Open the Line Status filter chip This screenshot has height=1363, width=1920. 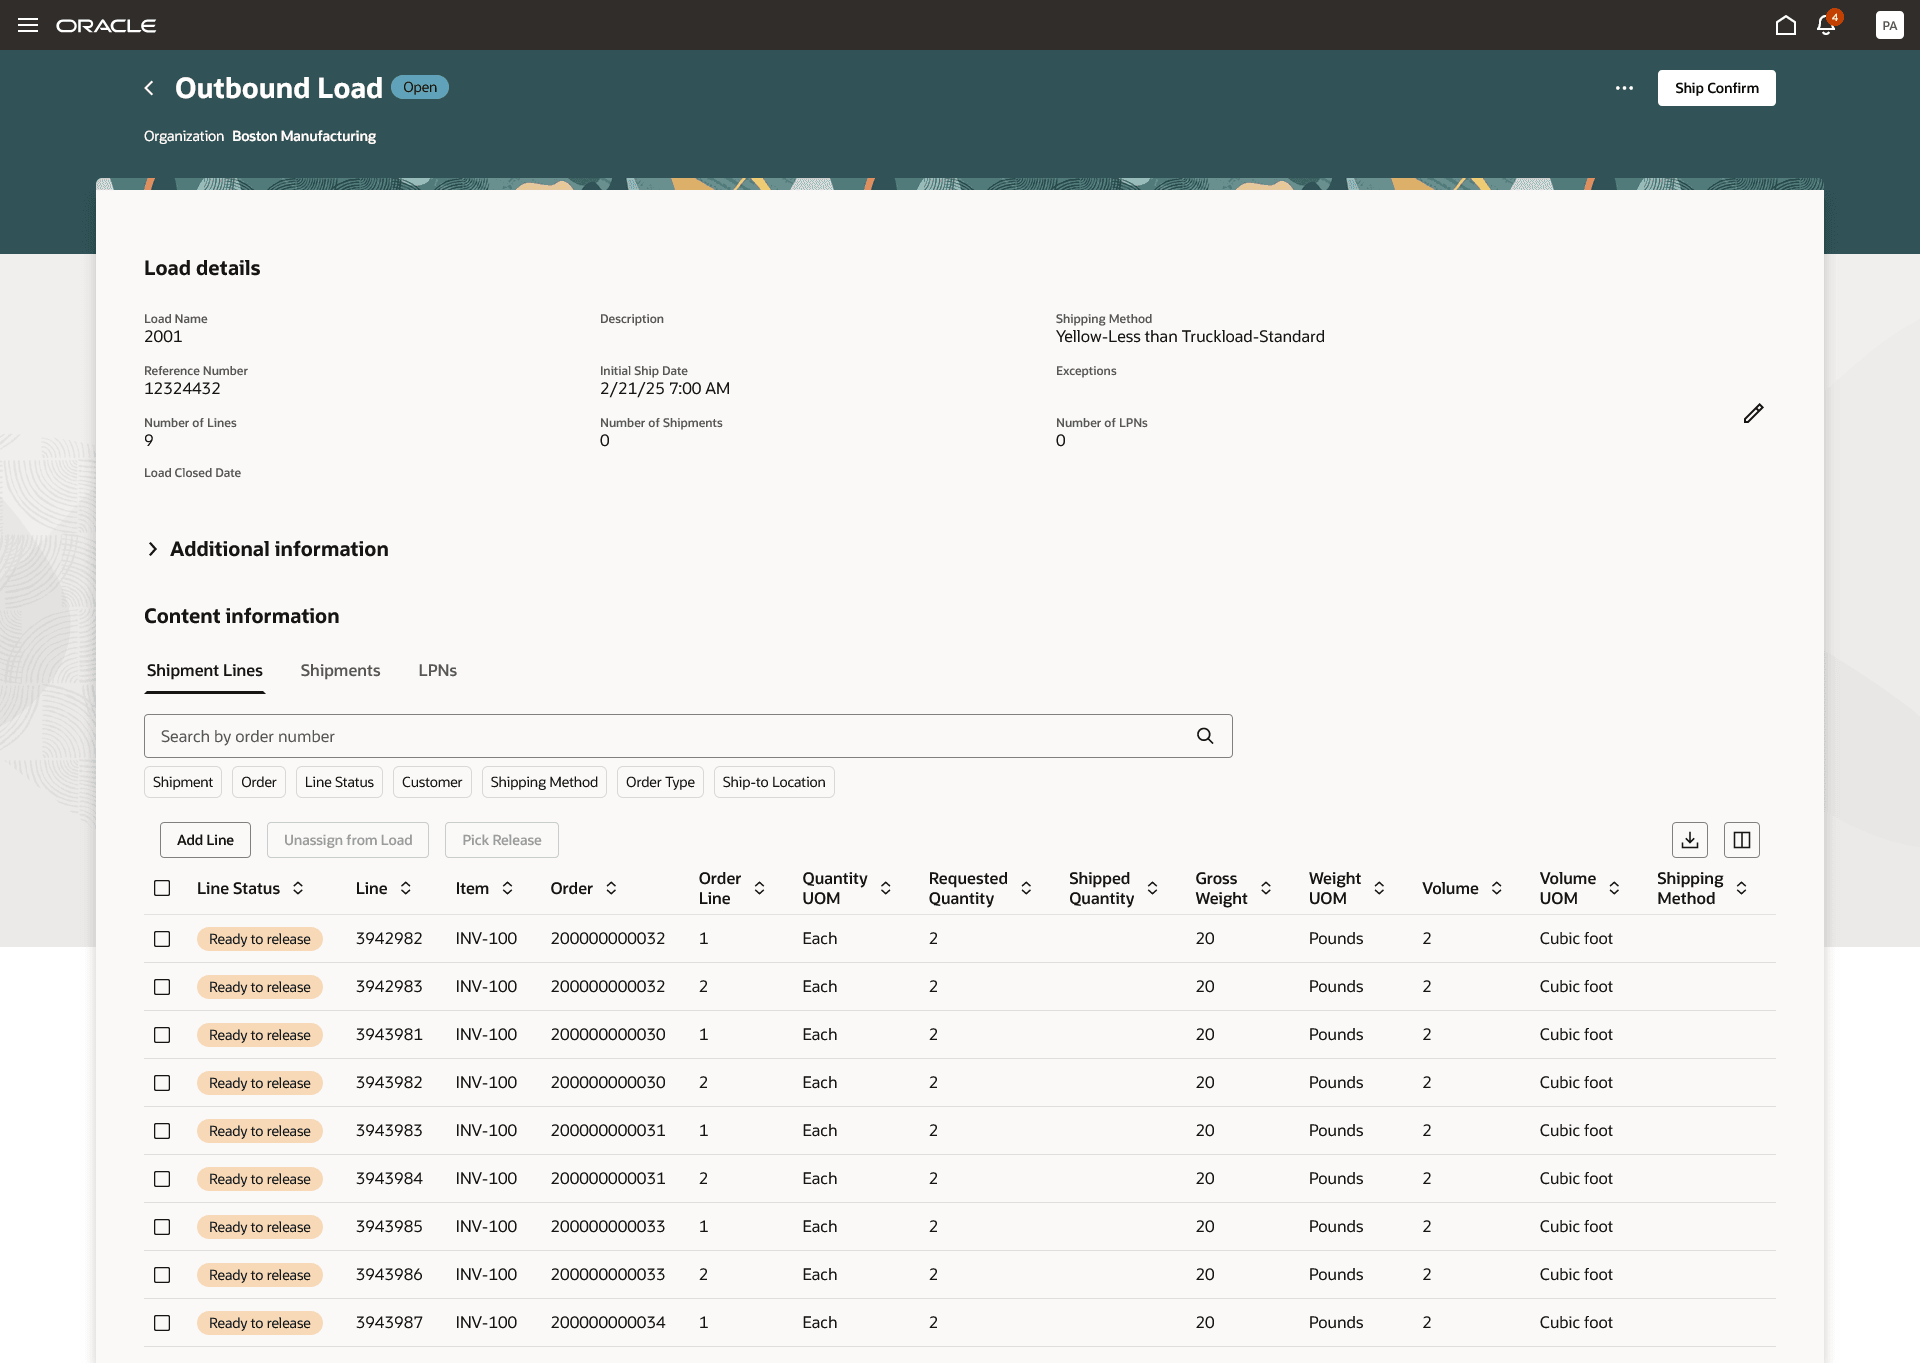(x=339, y=782)
